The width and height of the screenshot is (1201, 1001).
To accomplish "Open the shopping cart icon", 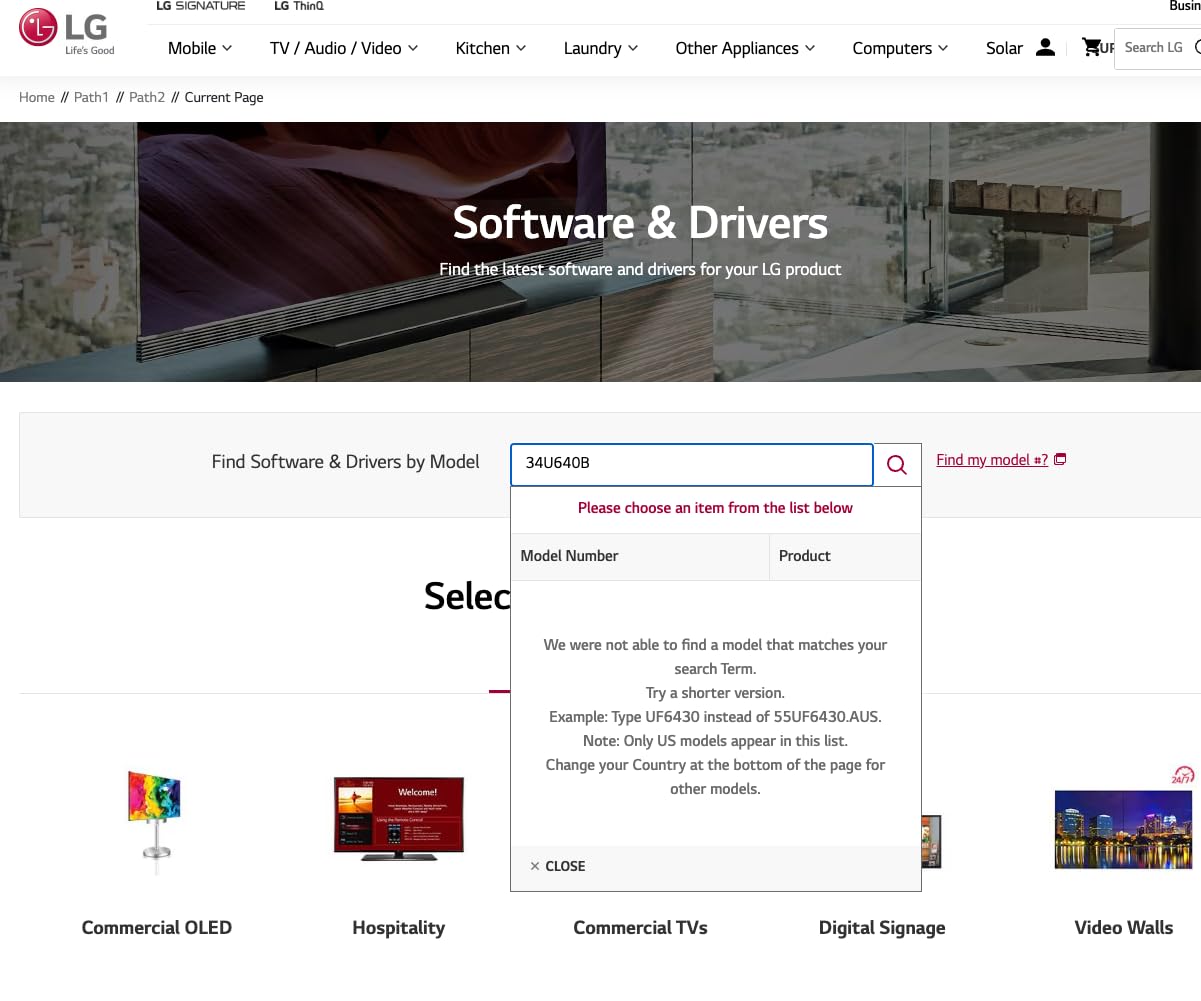I will pos(1091,47).
